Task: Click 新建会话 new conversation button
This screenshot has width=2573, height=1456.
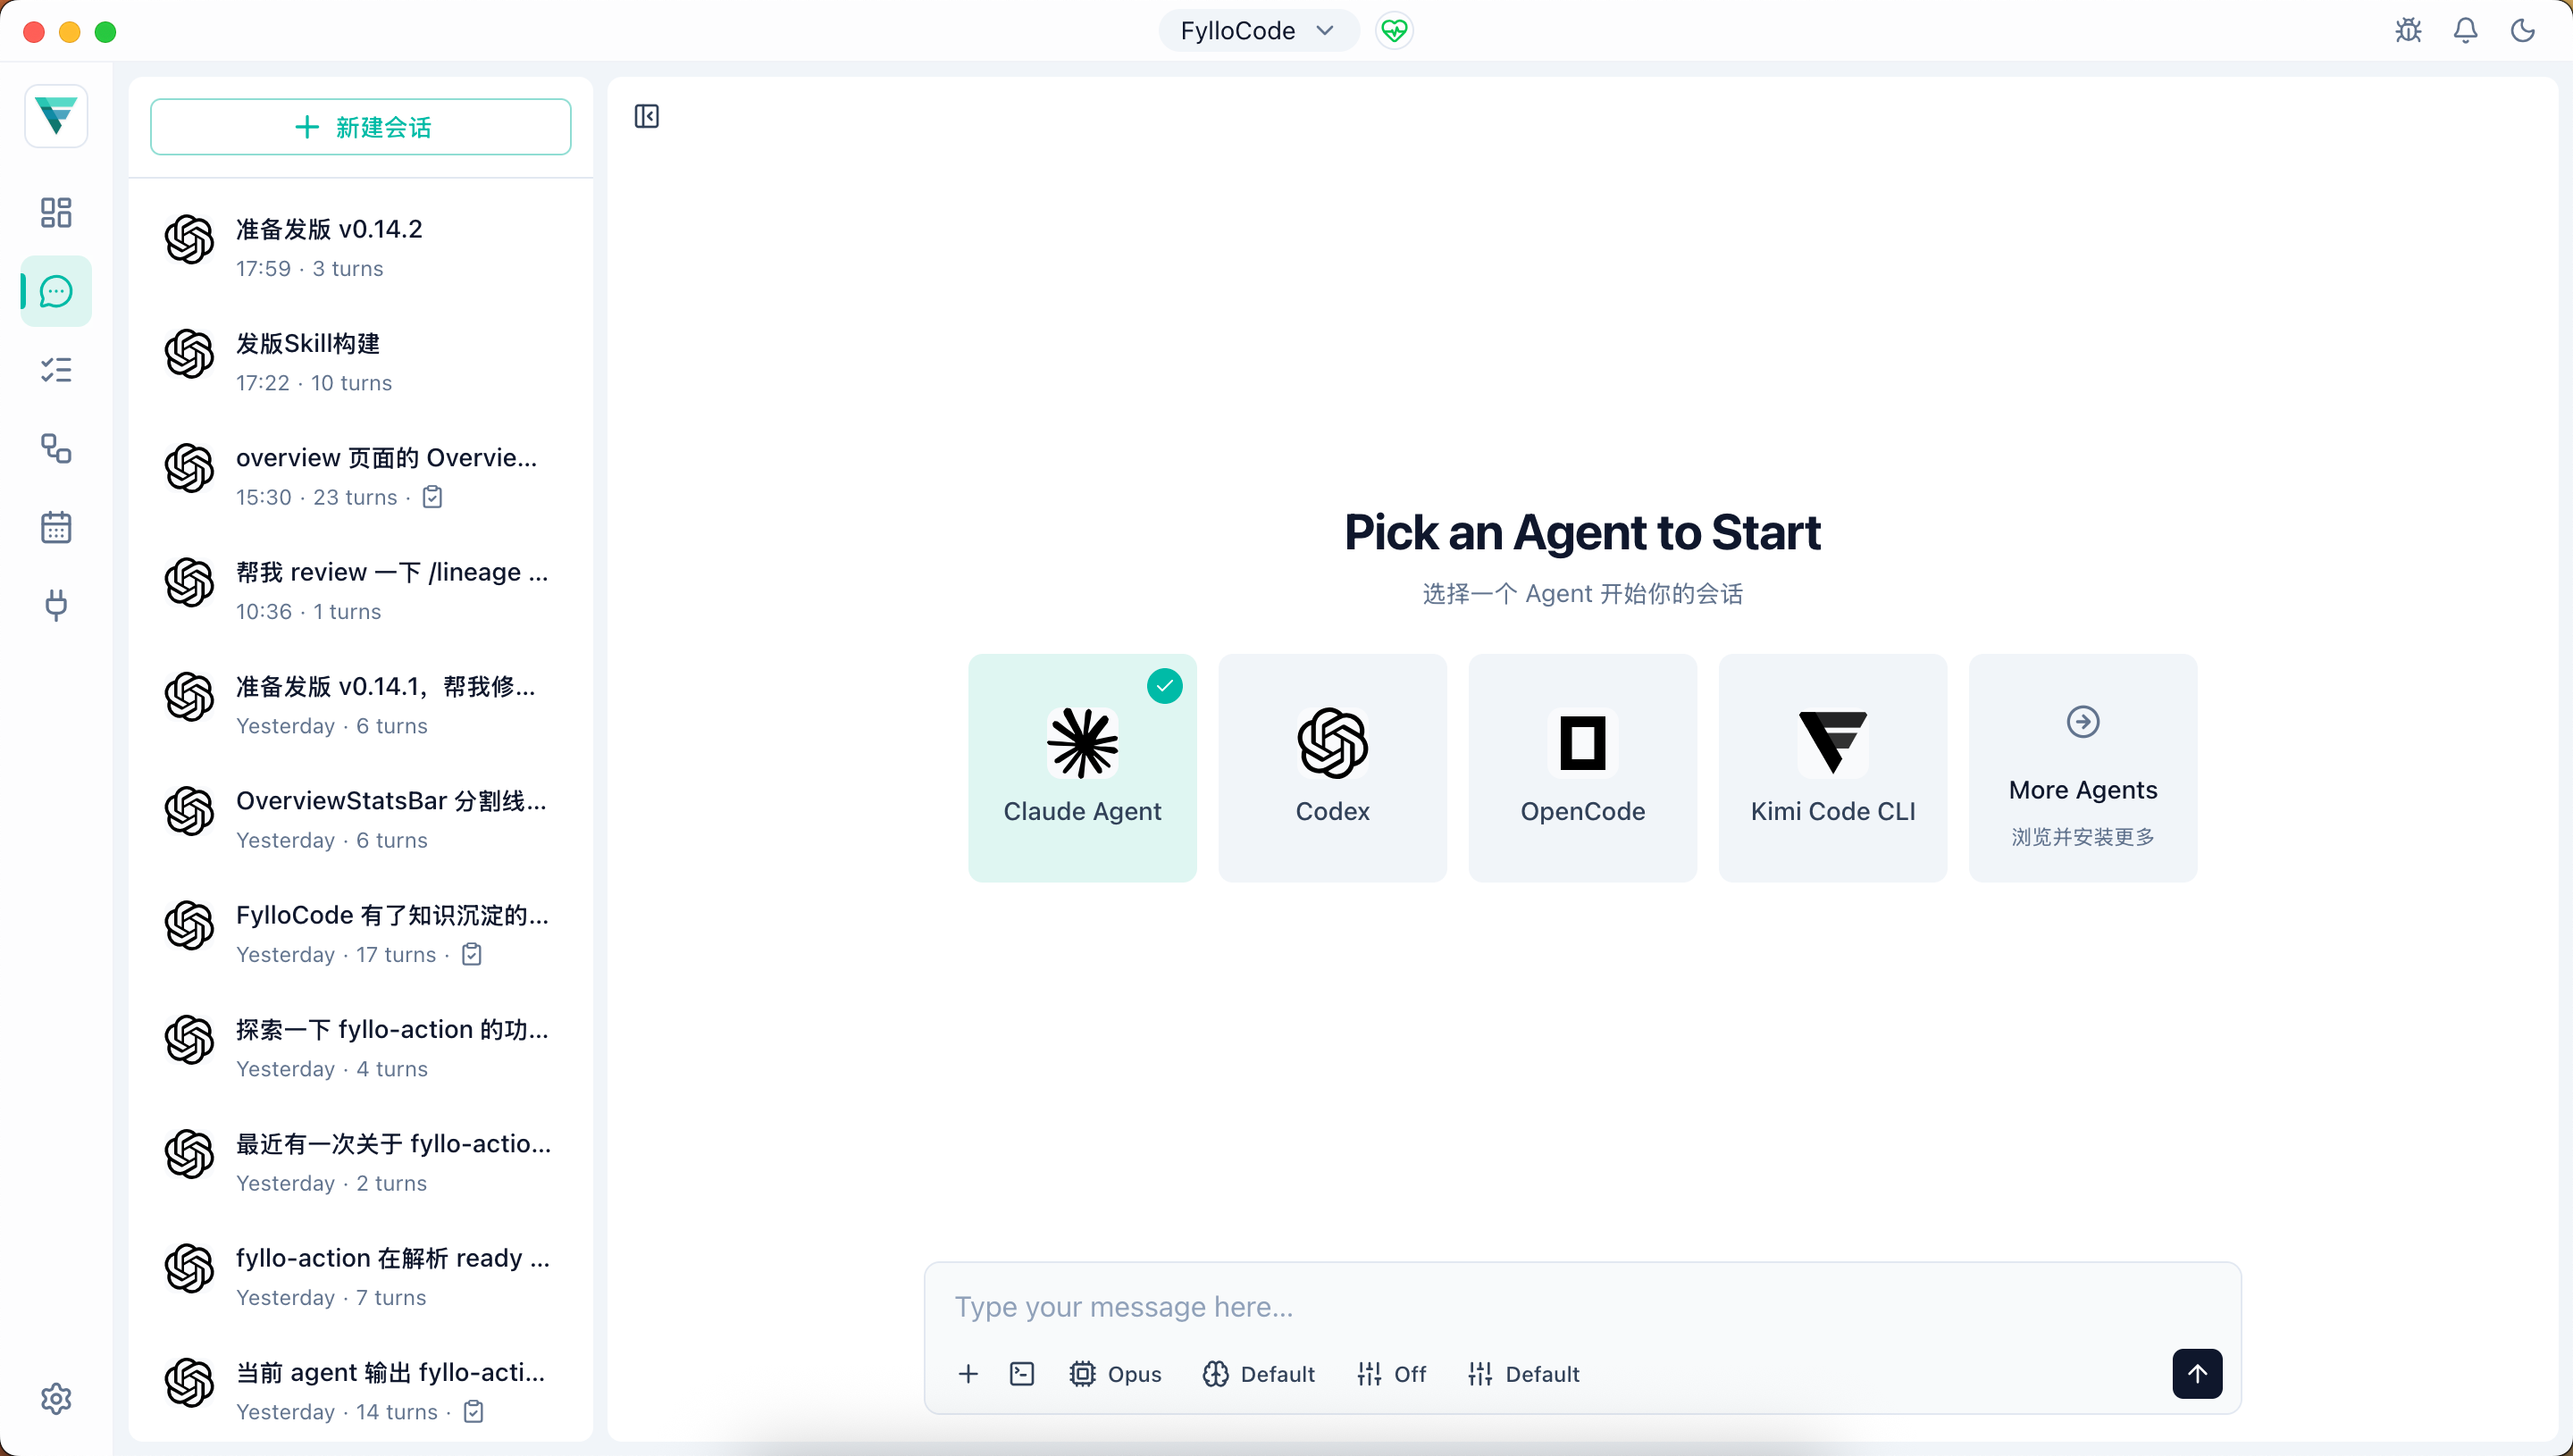Action: pyautogui.click(x=360, y=127)
